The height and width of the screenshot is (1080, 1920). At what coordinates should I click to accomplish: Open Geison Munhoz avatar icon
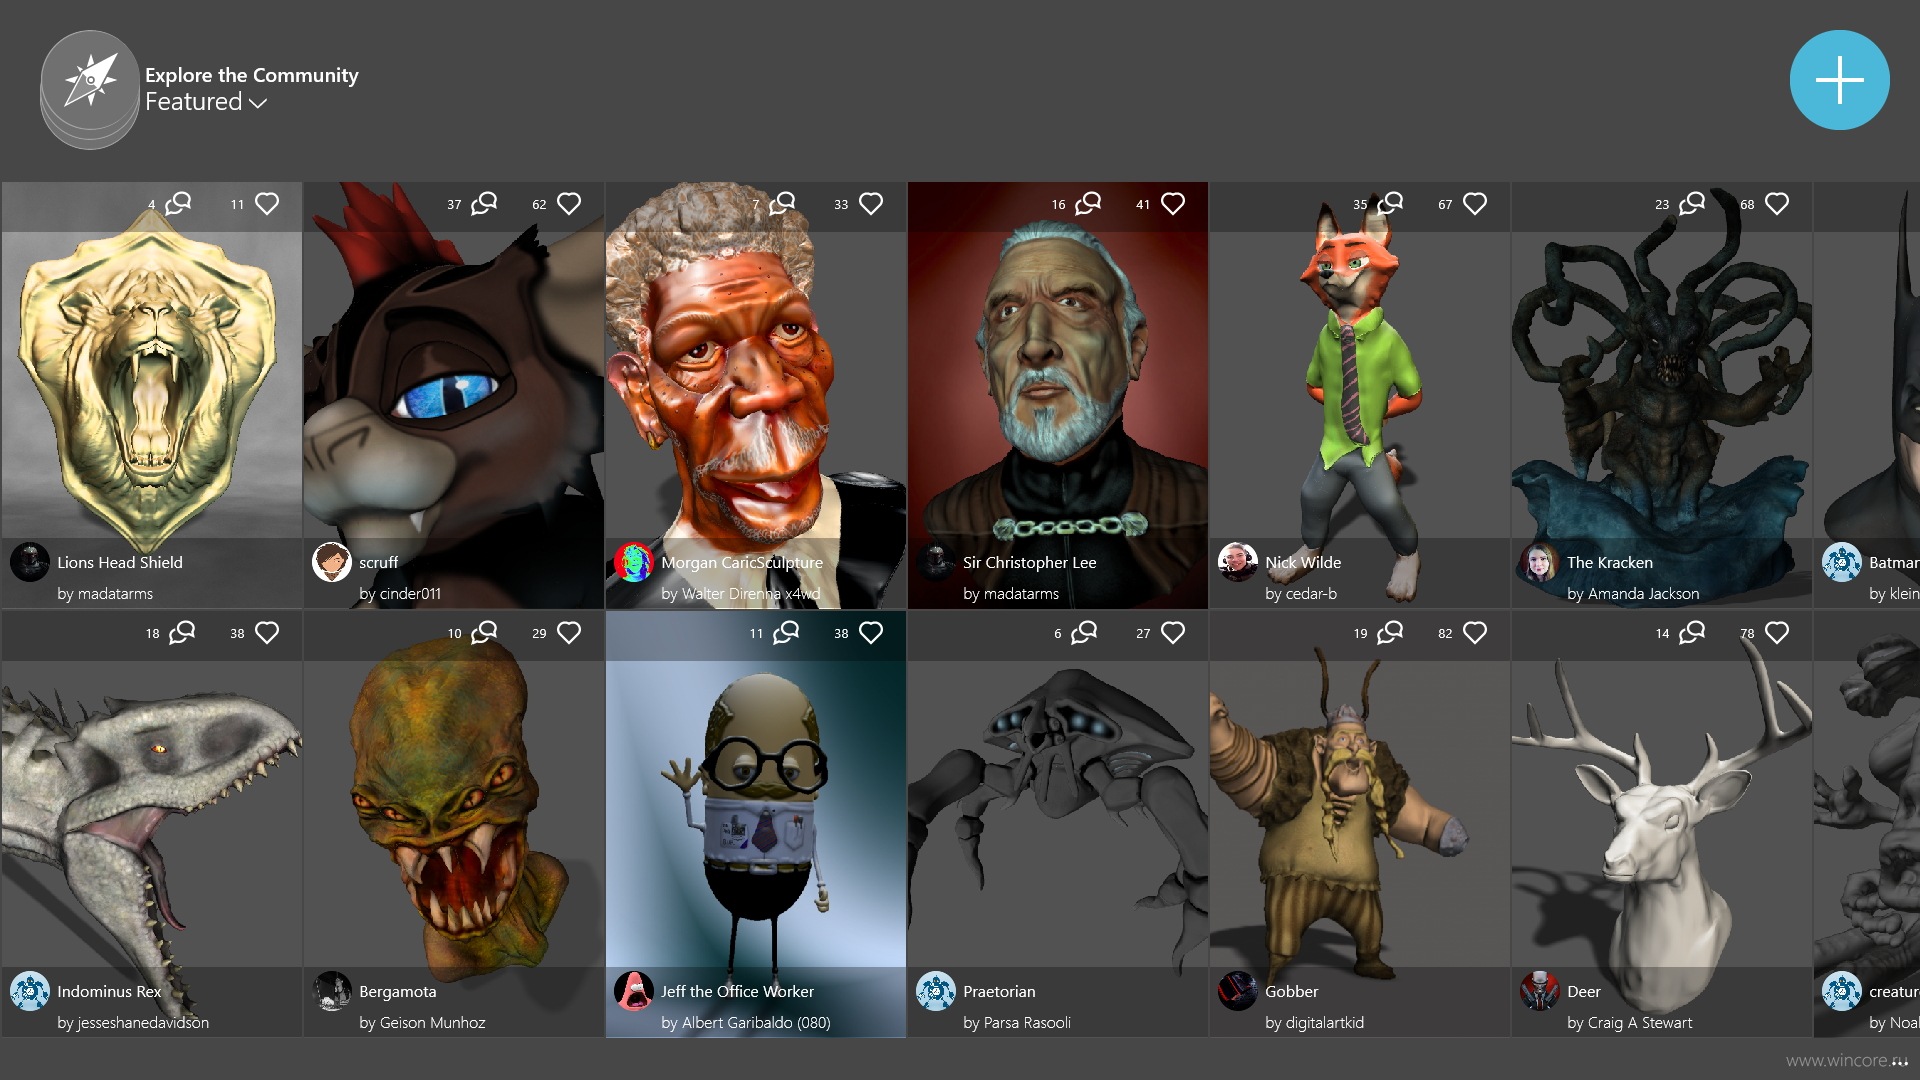(332, 991)
